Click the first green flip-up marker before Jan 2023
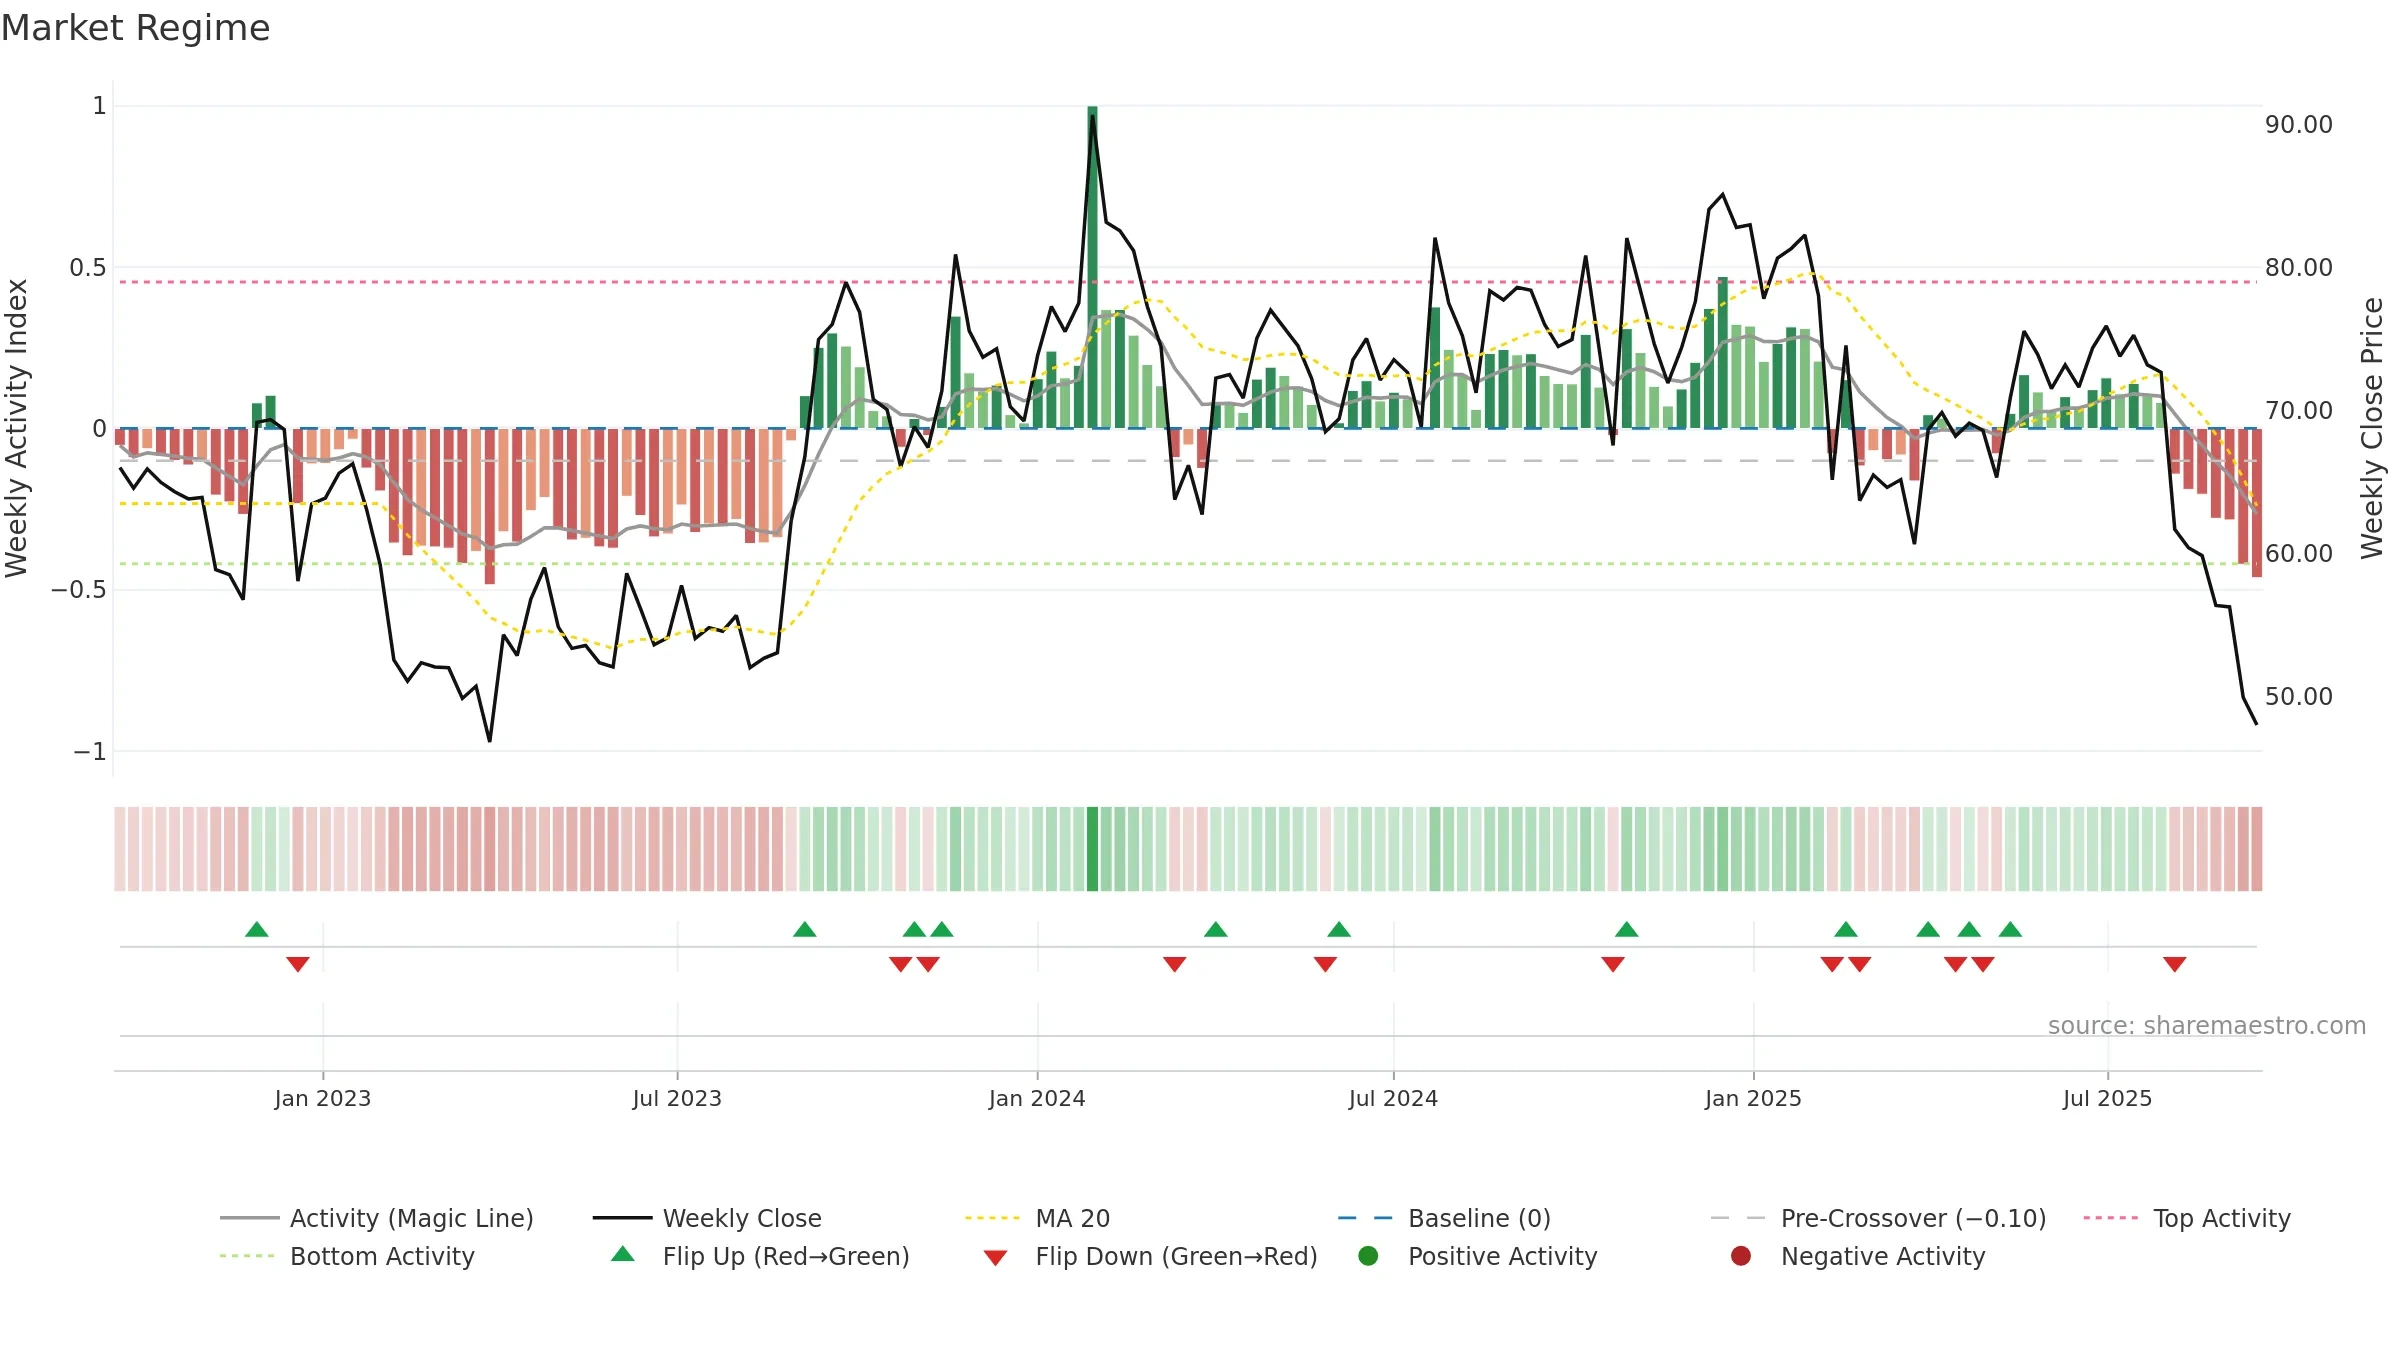Screen dimensions: 2400x1350 click(x=257, y=929)
